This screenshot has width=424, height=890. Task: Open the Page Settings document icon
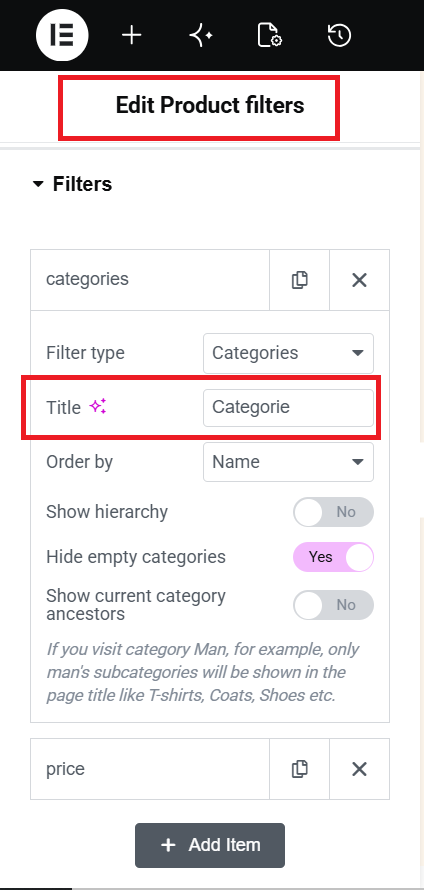coord(270,36)
